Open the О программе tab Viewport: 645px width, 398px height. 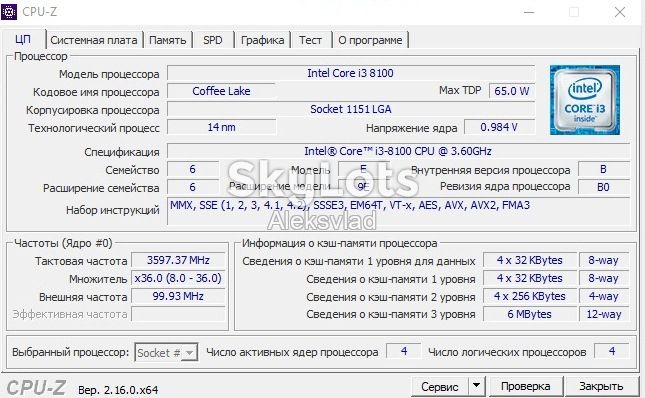370,40
